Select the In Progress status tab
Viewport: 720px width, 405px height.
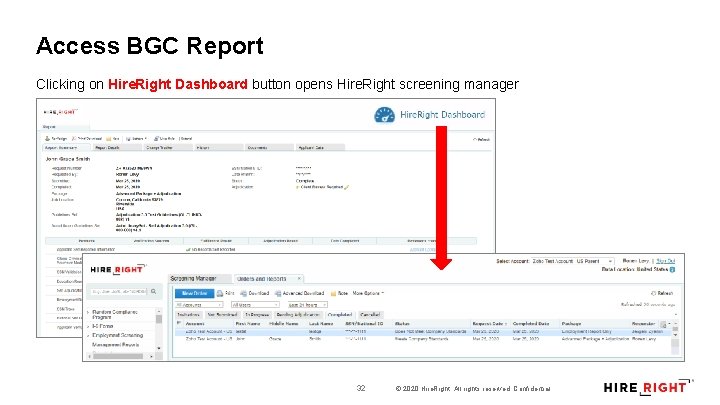(x=257, y=315)
